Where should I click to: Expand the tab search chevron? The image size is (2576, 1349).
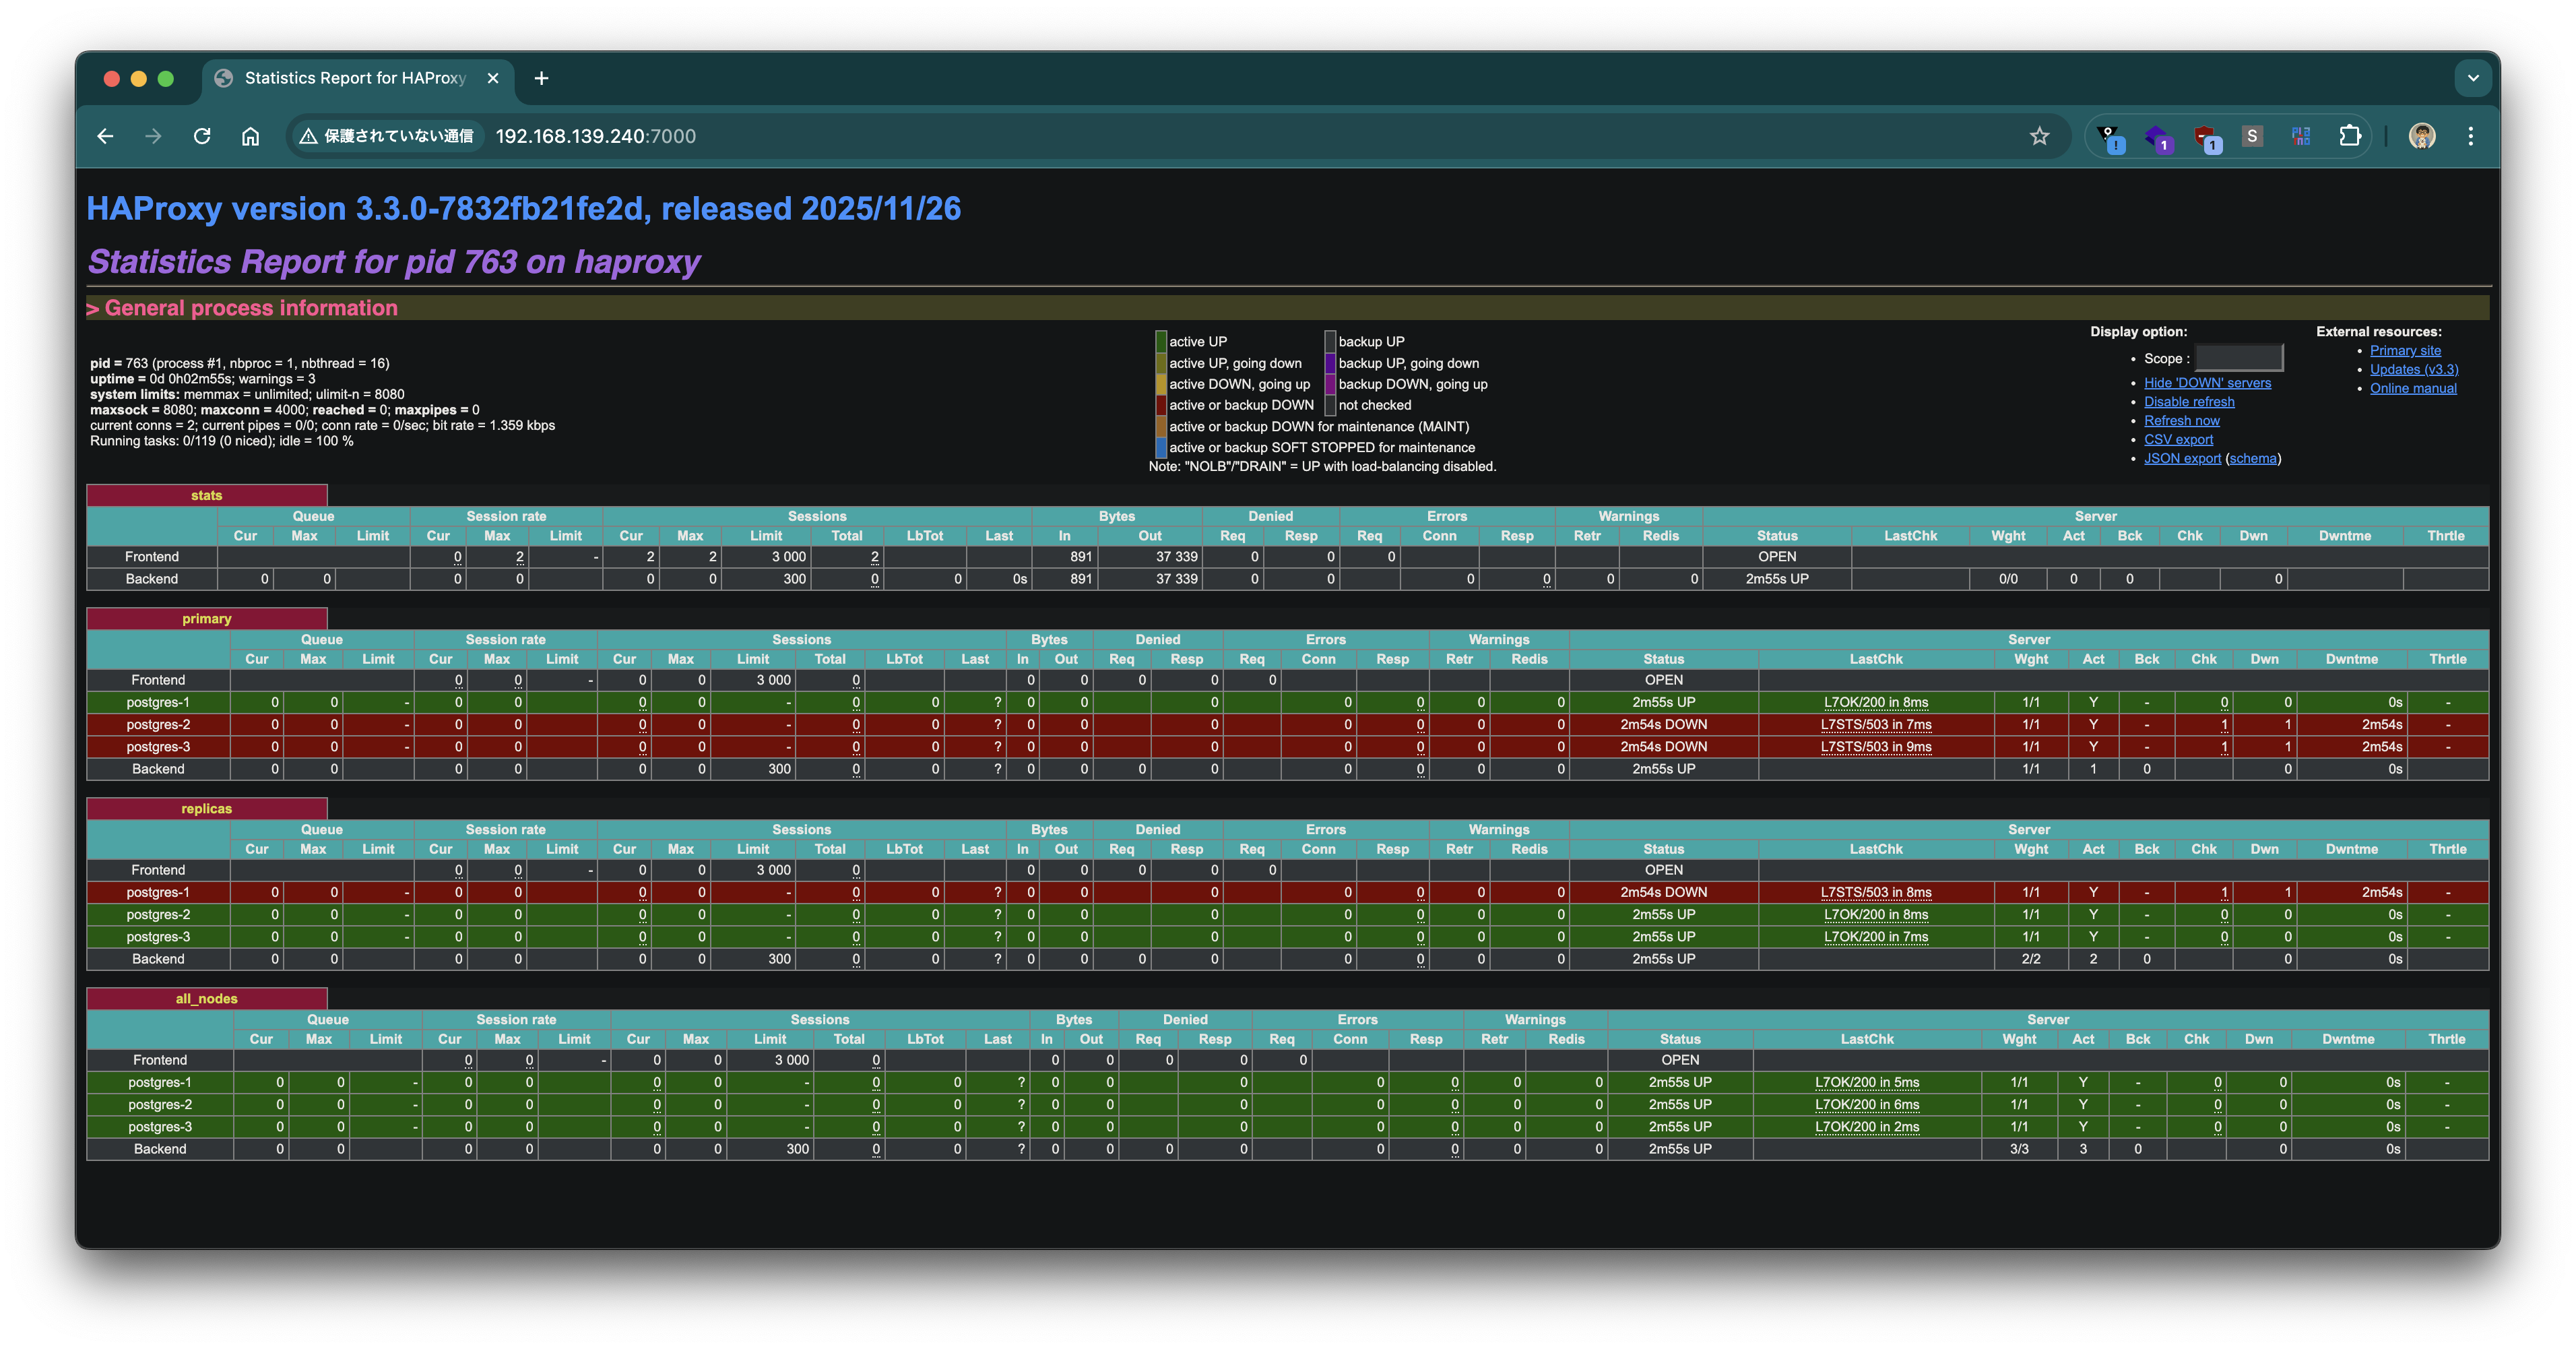[x=2472, y=78]
